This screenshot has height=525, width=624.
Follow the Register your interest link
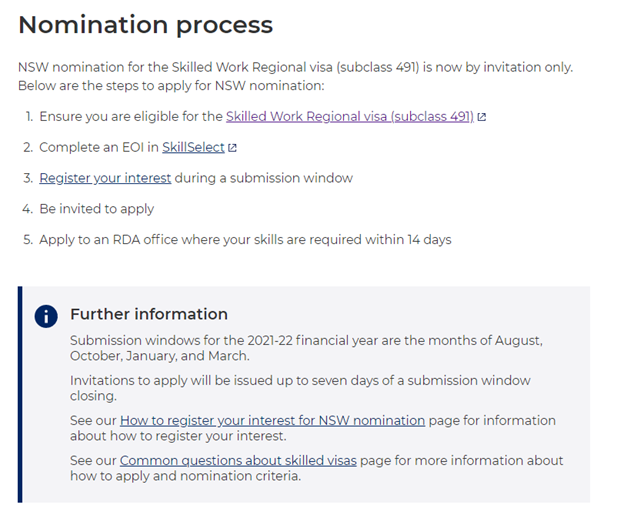click(105, 178)
